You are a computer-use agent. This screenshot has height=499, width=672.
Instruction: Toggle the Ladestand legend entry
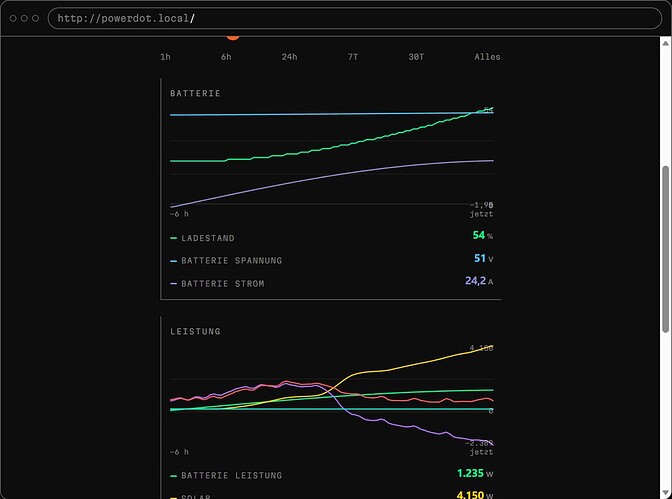331,237
